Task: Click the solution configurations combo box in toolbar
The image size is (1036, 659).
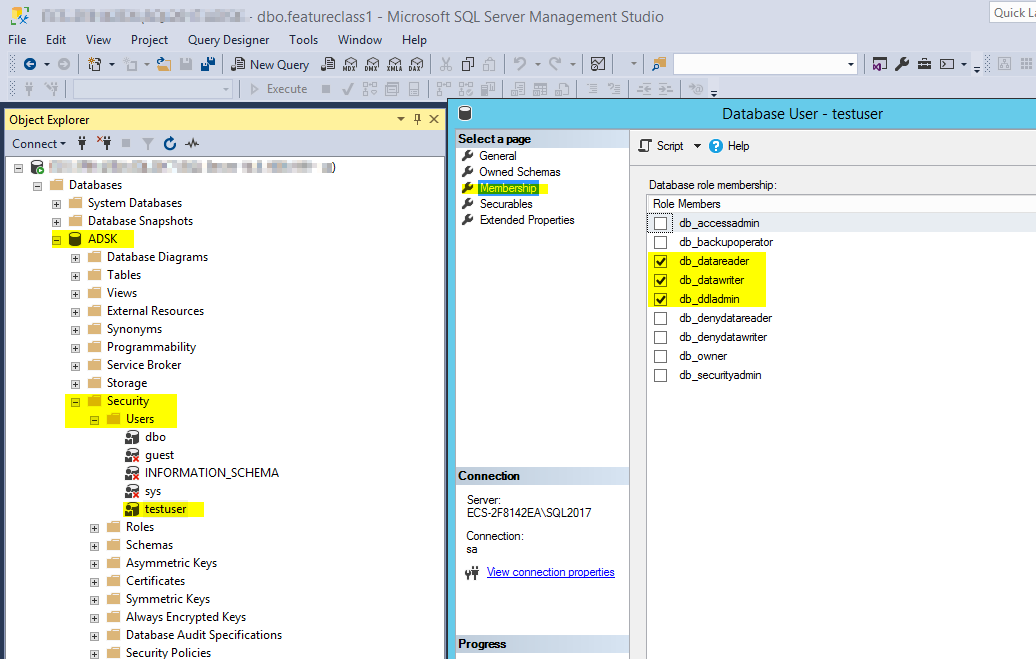Action: click(x=765, y=64)
